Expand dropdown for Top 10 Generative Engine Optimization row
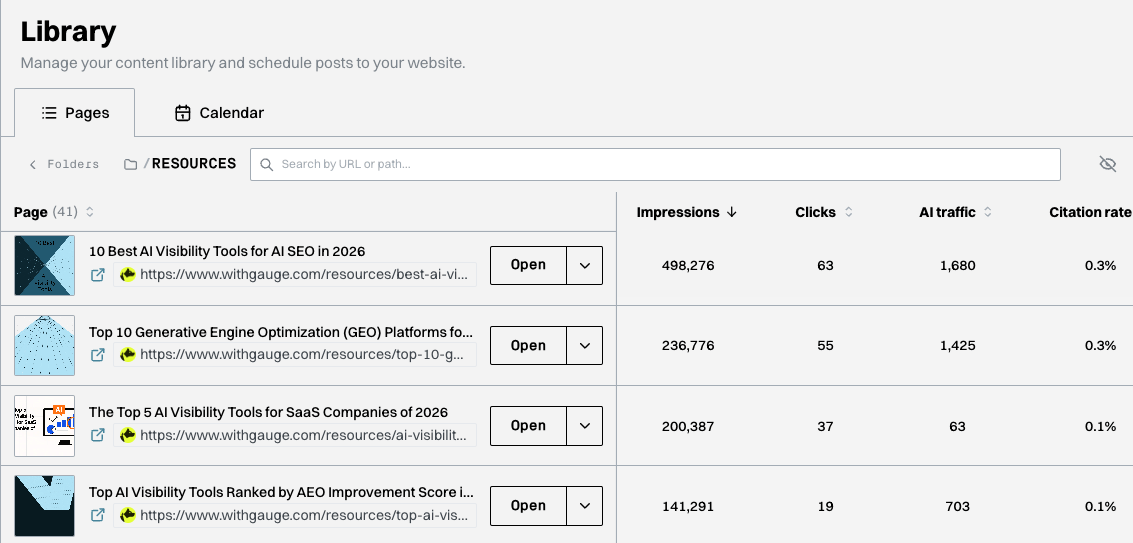Image resolution: width=1133 pixels, height=543 pixels. [x=585, y=346]
